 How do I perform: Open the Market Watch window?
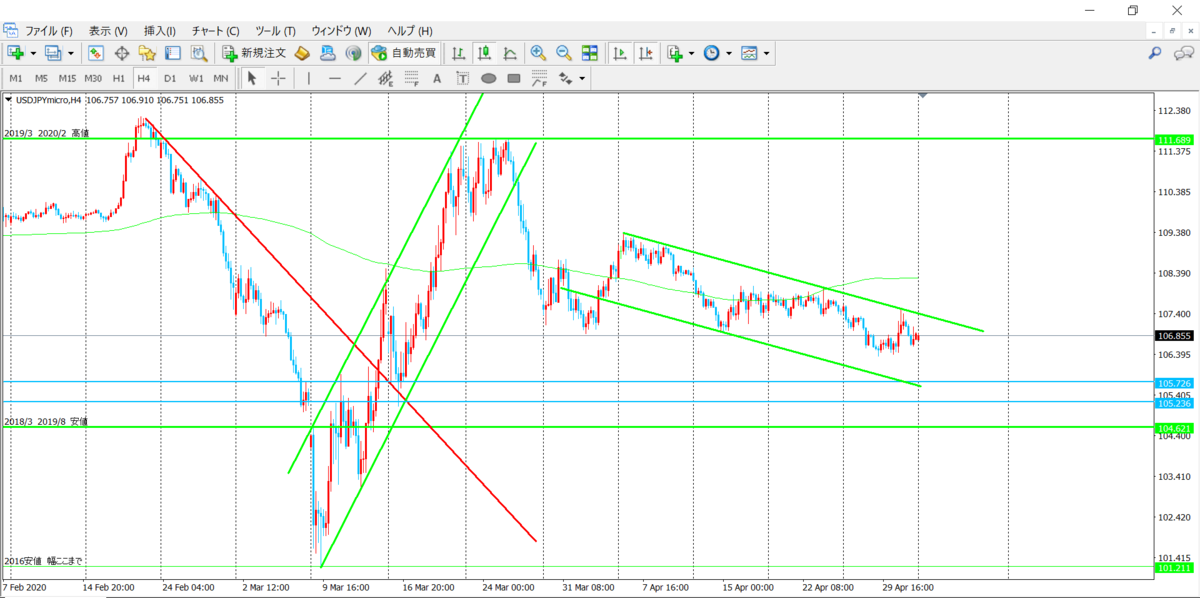click(96, 53)
